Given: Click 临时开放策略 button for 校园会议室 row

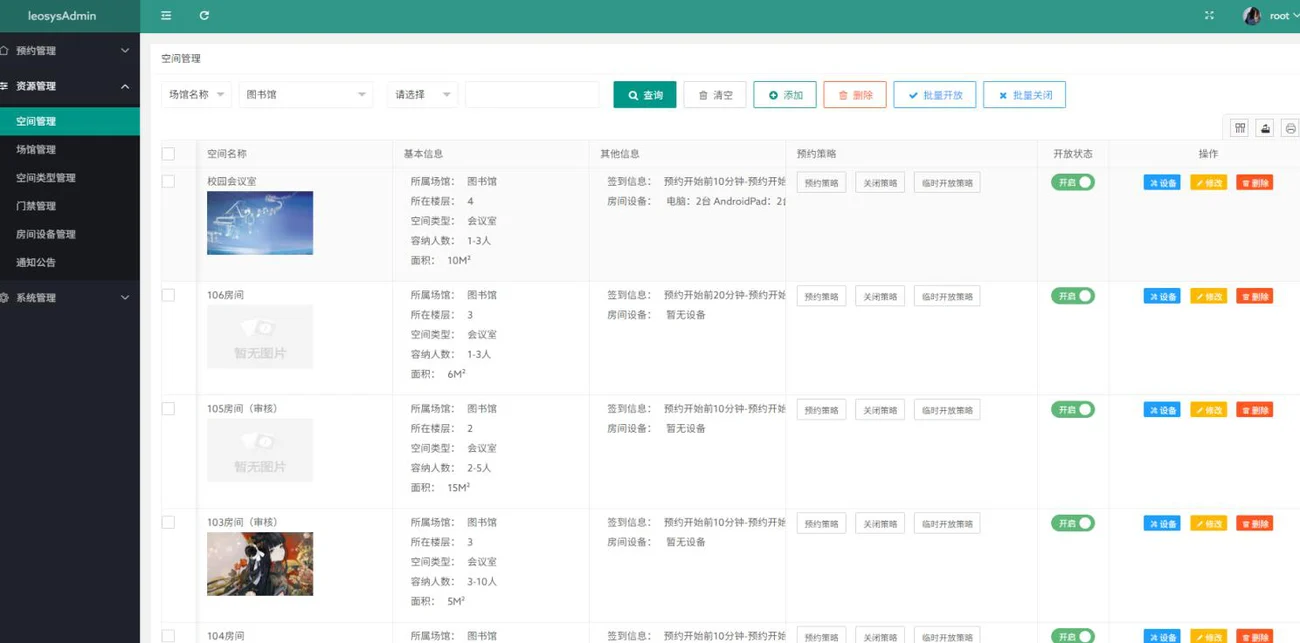Looking at the screenshot, I should pyautogui.click(x=947, y=183).
